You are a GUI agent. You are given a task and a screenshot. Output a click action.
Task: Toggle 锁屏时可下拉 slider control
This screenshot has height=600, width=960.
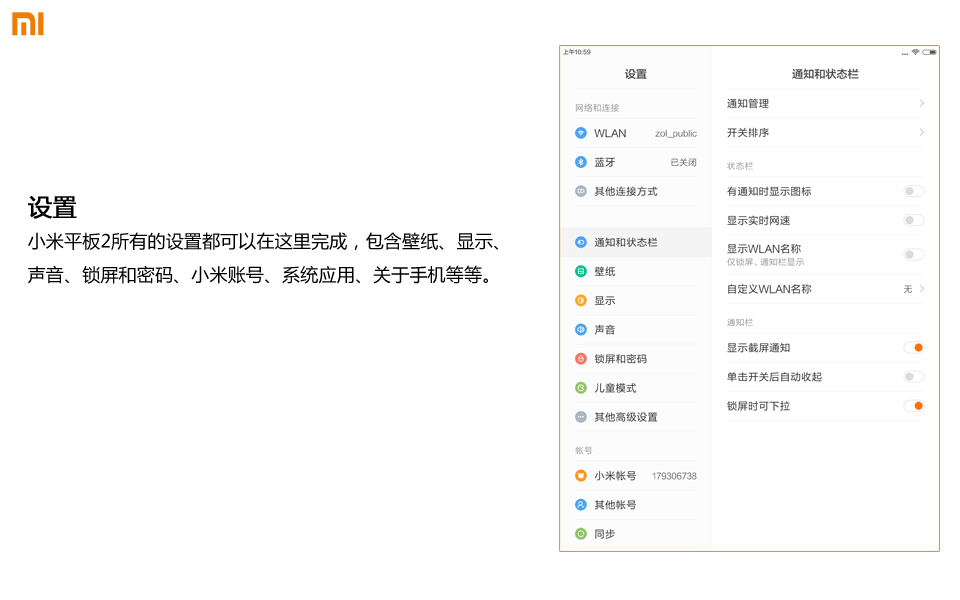click(x=913, y=406)
